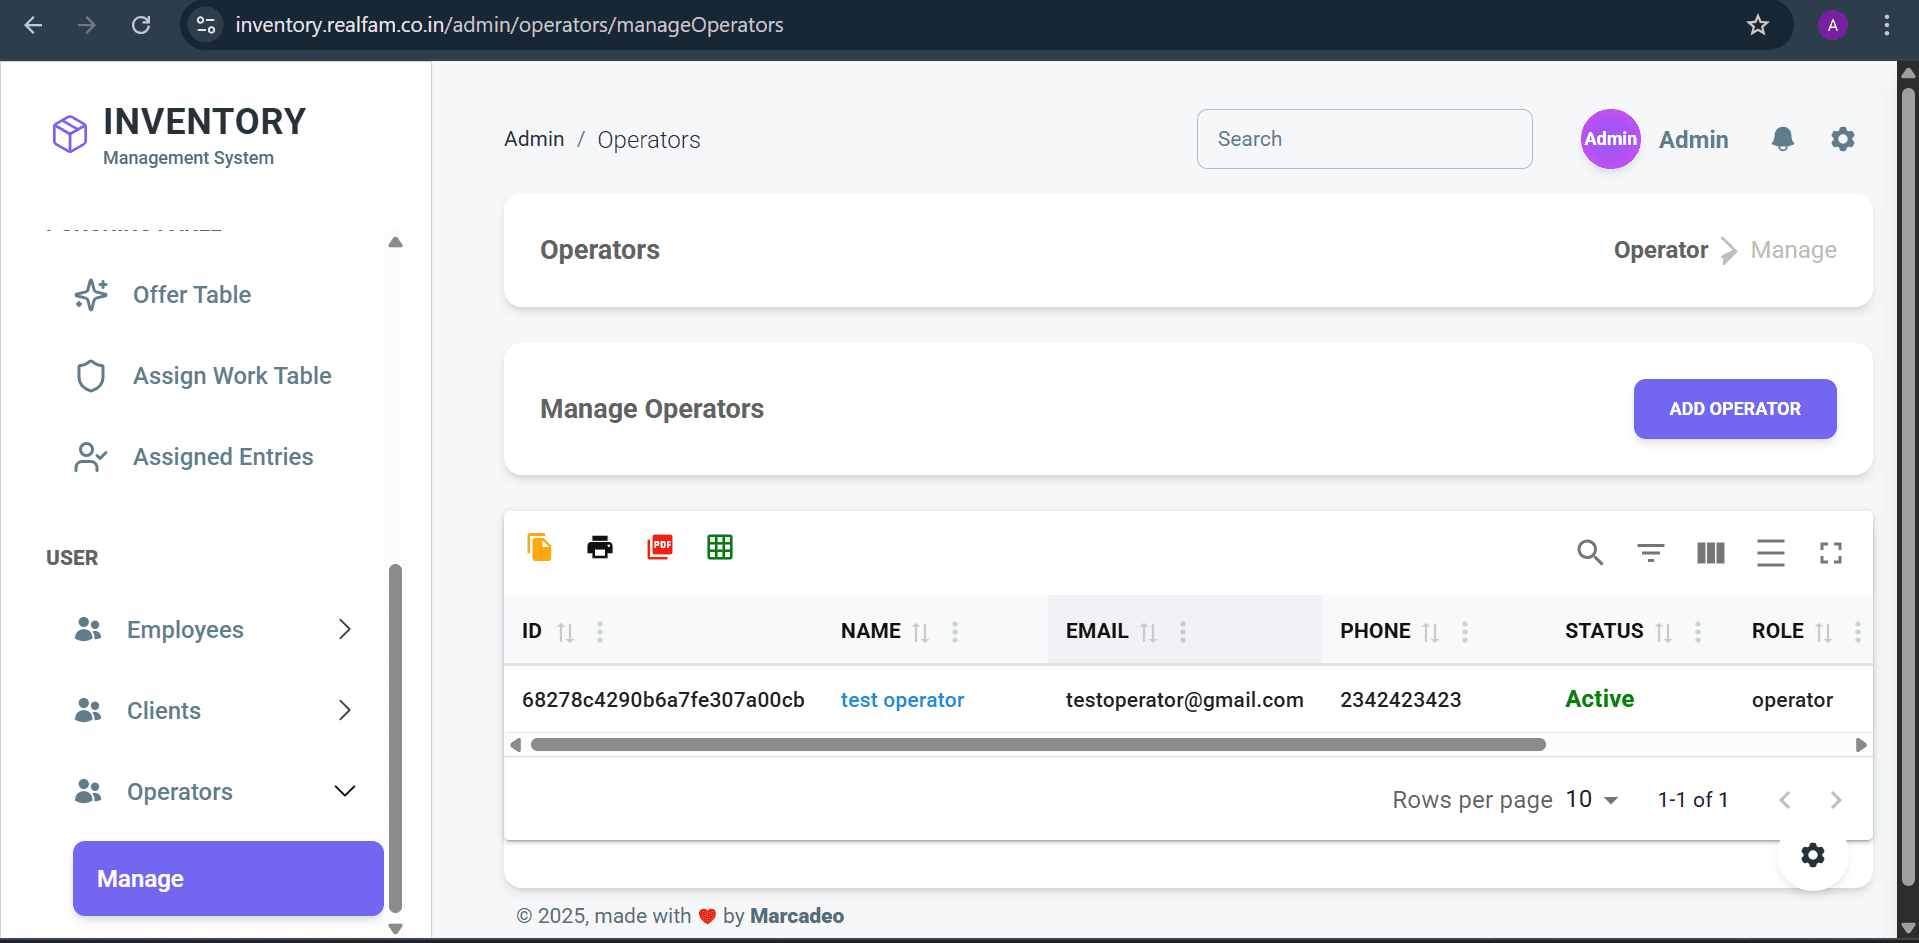This screenshot has height=943, width=1919.
Task: Open the test operator link
Action: [x=902, y=700]
